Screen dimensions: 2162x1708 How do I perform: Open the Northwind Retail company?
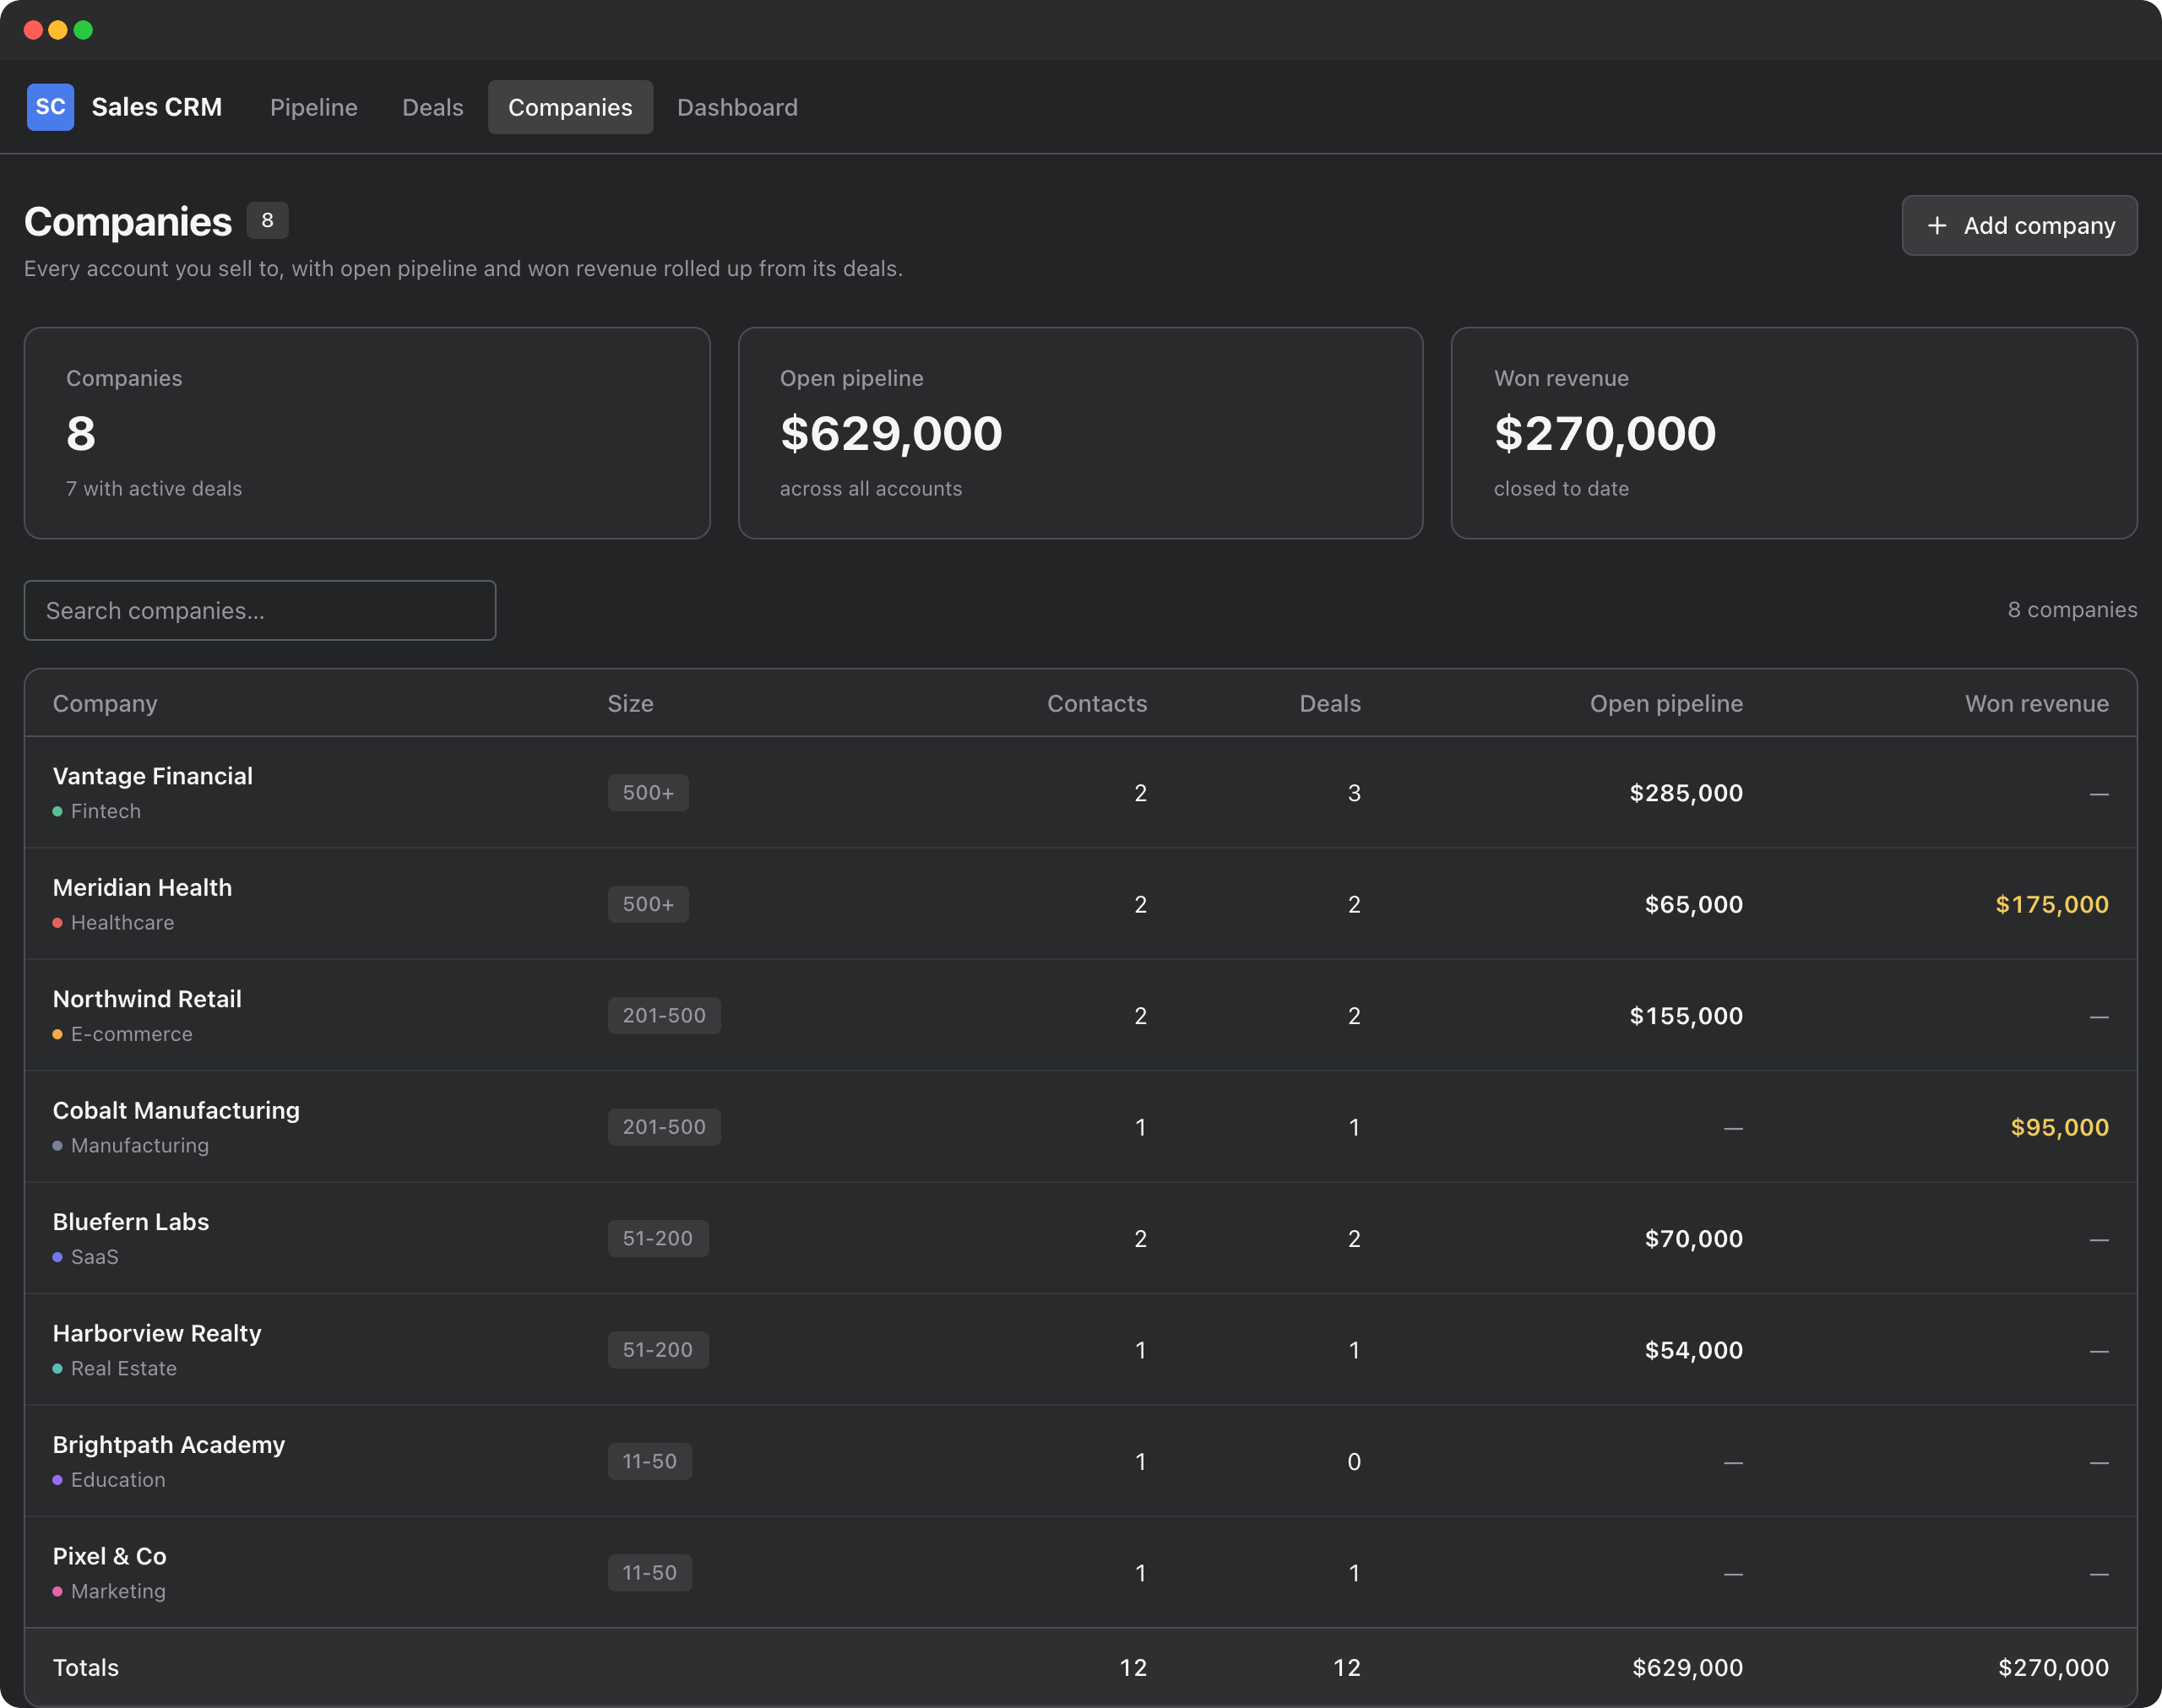tap(147, 999)
